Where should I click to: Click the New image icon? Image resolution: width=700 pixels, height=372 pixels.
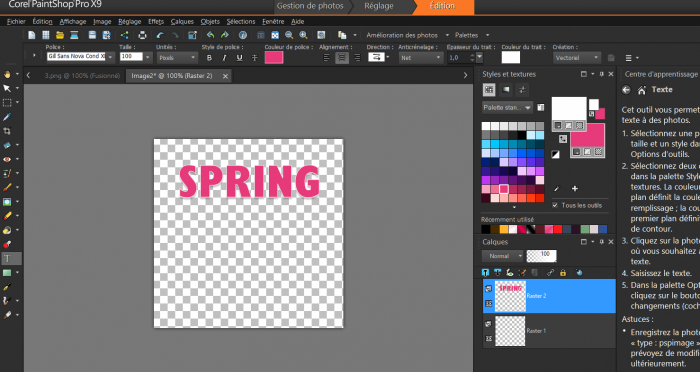pos(31,35)
